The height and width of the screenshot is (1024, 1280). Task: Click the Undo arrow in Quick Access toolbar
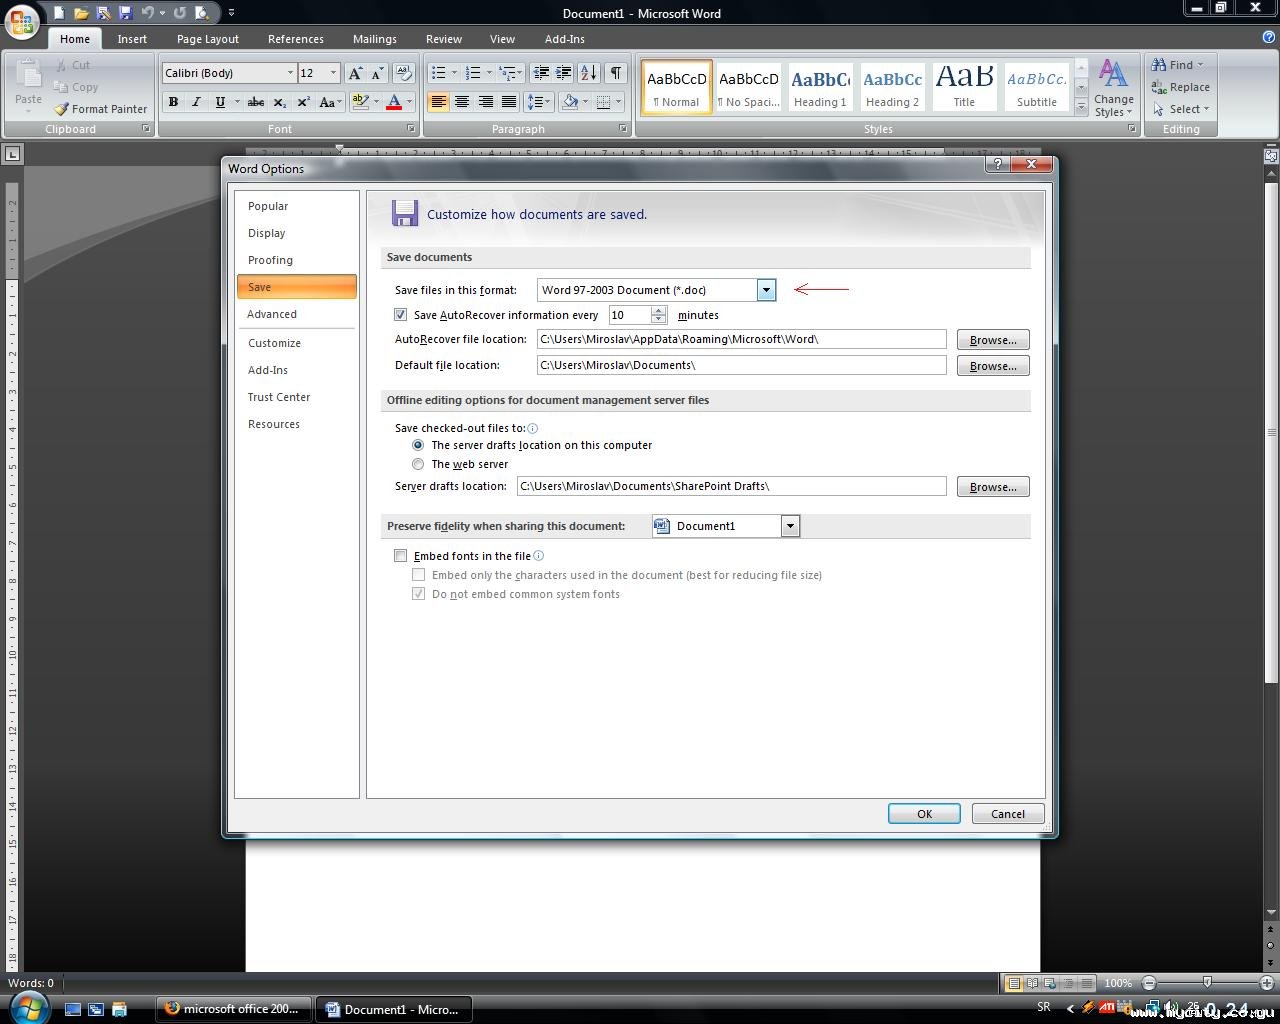147,13
